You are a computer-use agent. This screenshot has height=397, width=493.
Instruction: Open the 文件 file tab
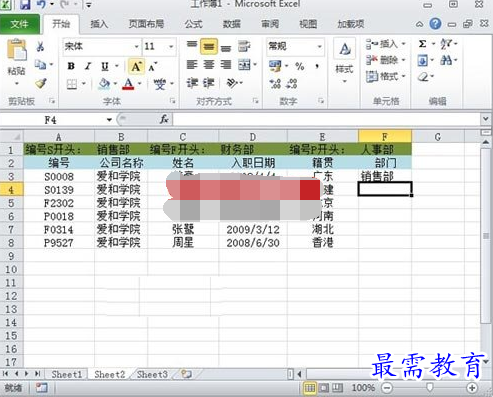(19, 24)
